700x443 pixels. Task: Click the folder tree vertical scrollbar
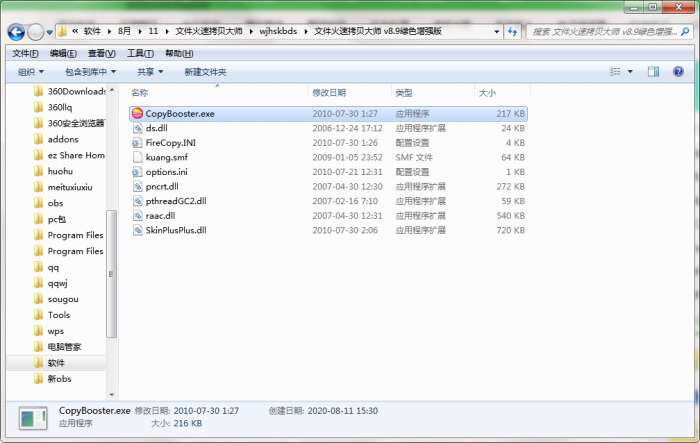pyautogui.click(x=111, y=274)
